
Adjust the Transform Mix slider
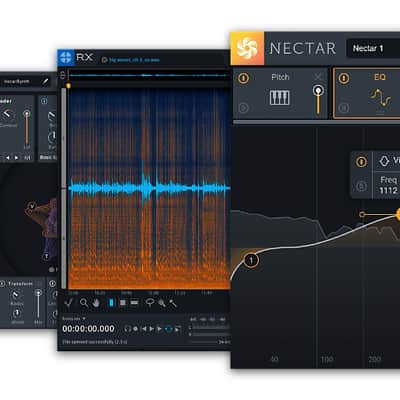(38, 304)
